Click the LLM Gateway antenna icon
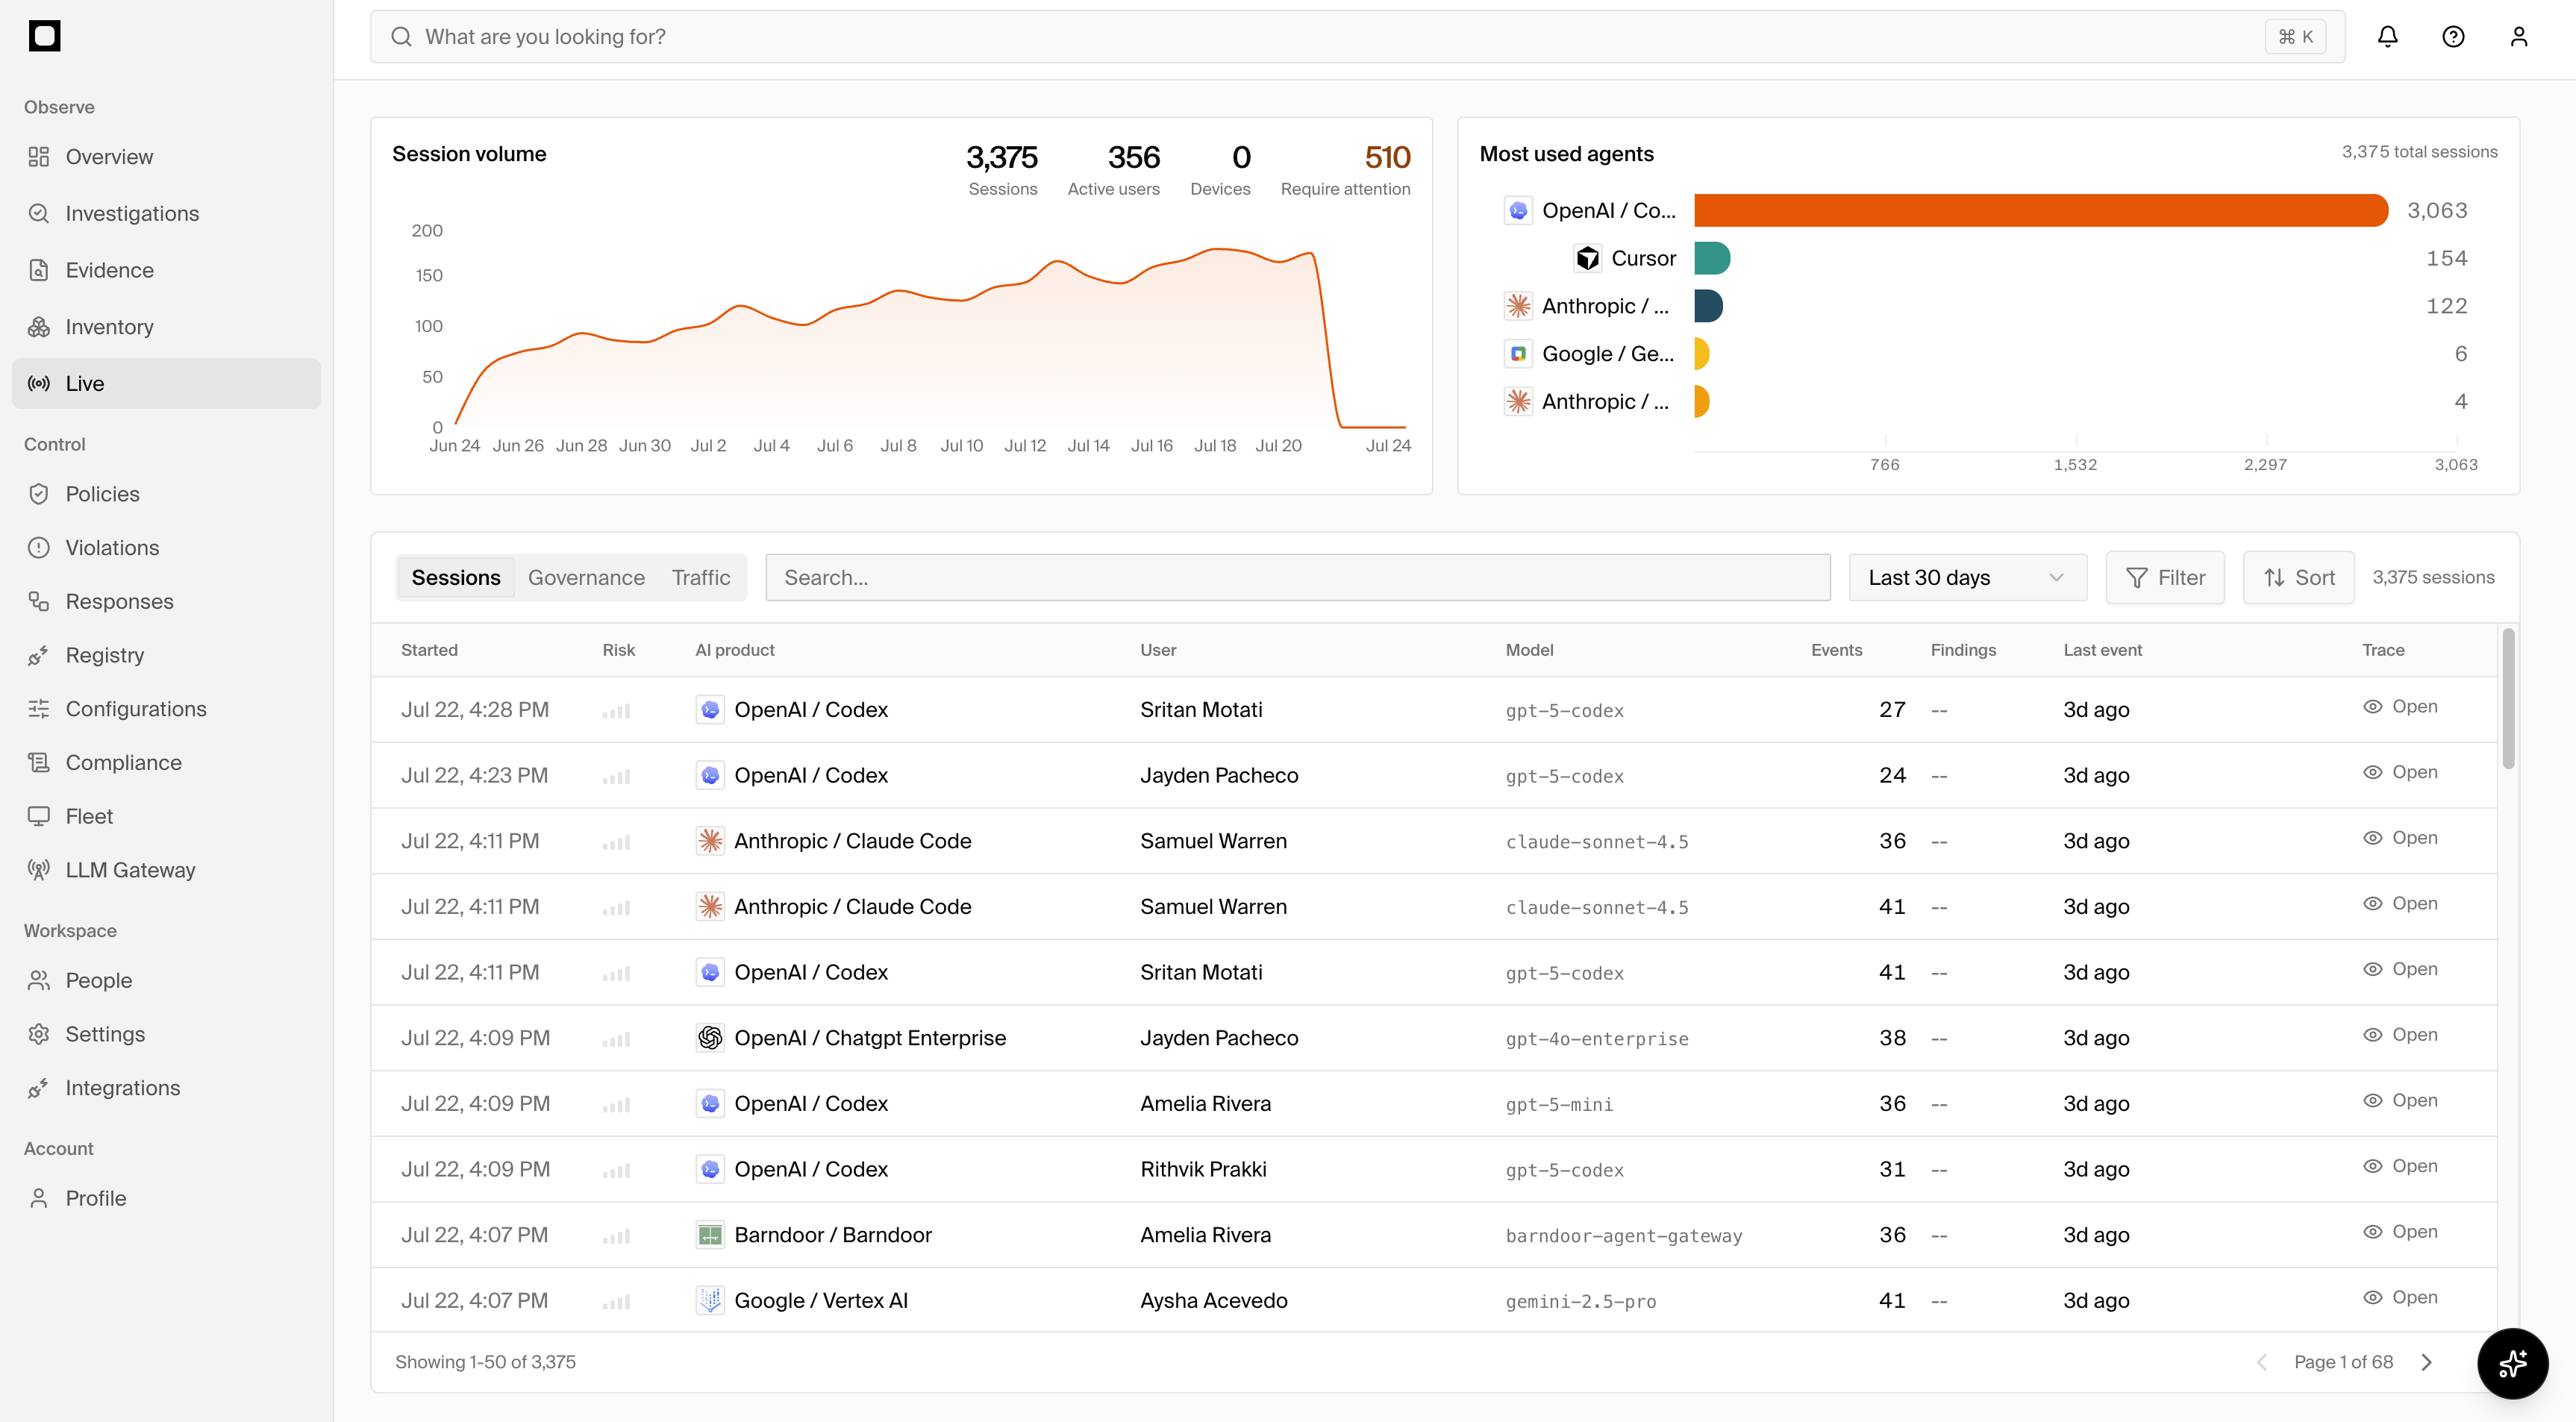The height and width of the screenshot is (1422, 2576). coord(39,870)
